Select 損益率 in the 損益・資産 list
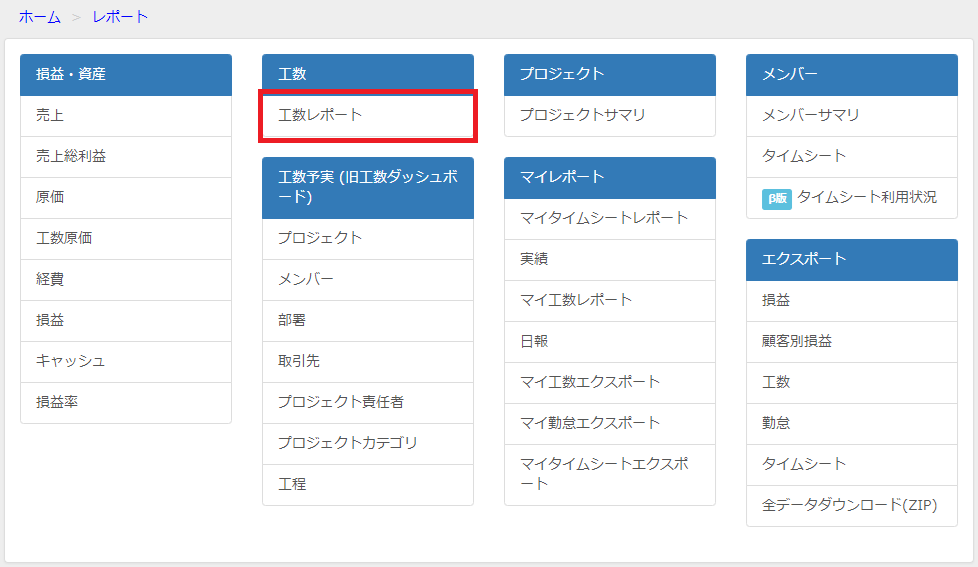Image resolution: width=978 pixels, height=567 pixels. [x=126, y=402]
